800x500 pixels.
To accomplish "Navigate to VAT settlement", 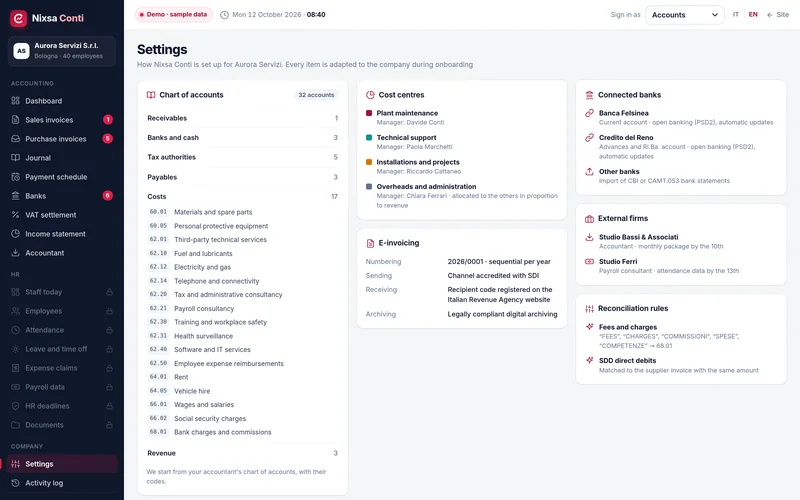I will point(62,215).
